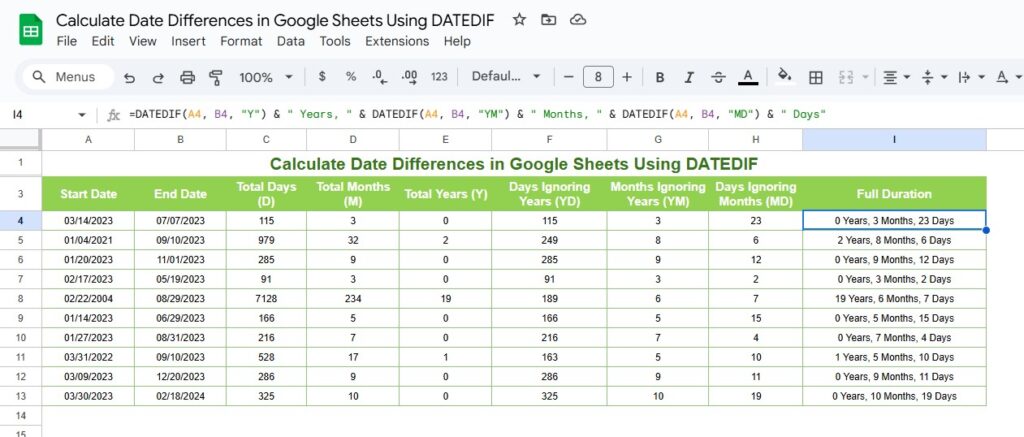Open text wrapping dropdown

coord(972,77)
